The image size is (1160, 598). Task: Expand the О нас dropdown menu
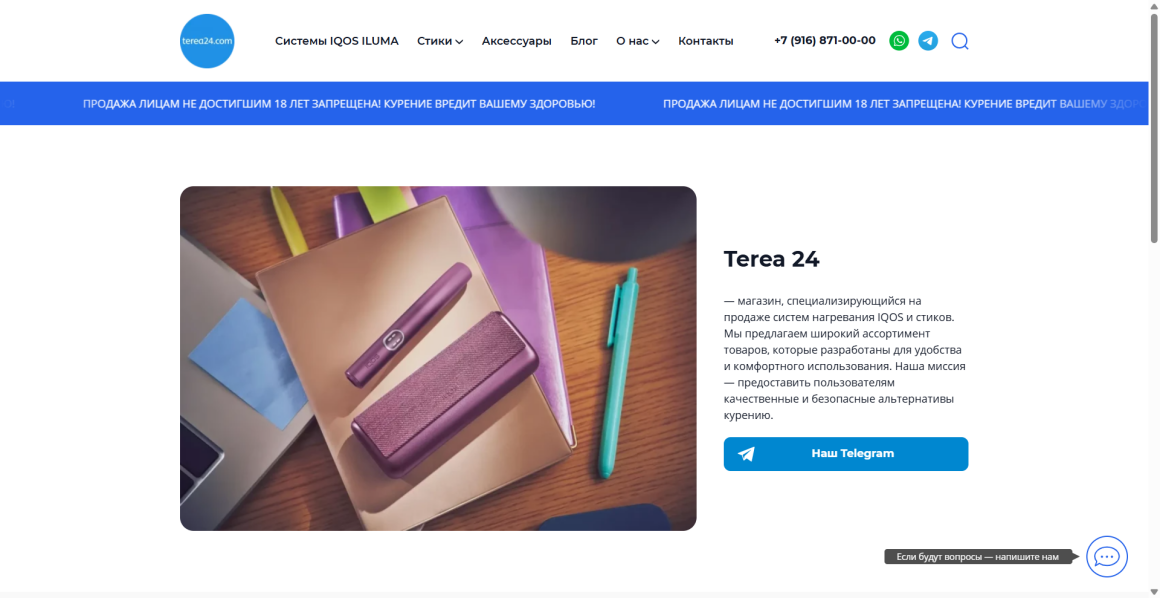point(638,41)
